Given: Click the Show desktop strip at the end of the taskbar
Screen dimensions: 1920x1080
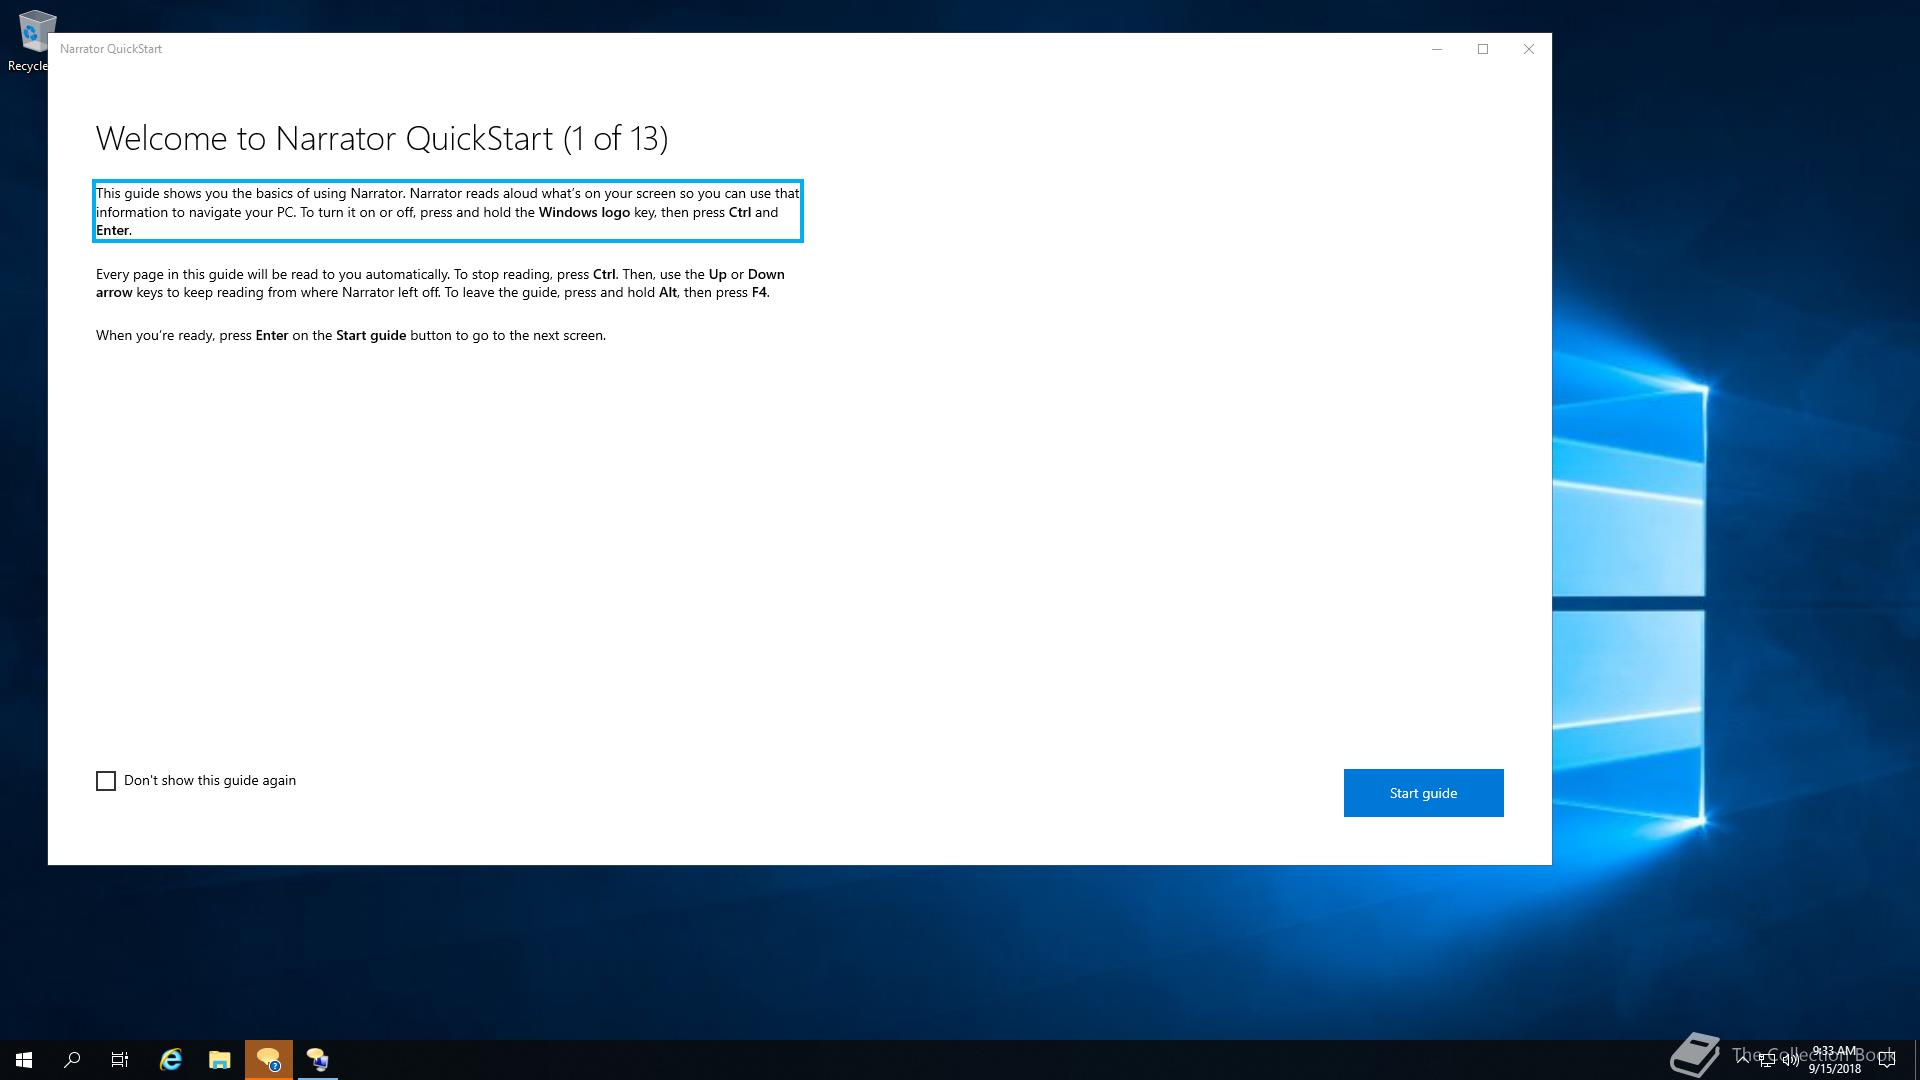Looking at the screenshot, I should pos(1916,1060).
